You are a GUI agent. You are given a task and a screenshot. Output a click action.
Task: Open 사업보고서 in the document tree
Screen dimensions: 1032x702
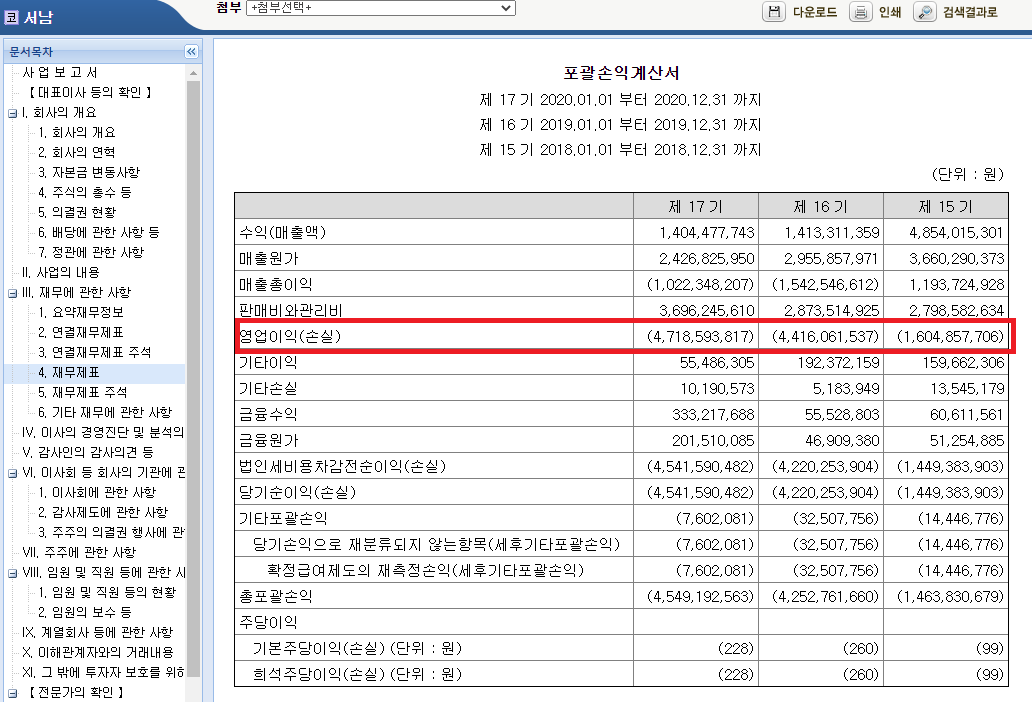click(x=60, y=72)
